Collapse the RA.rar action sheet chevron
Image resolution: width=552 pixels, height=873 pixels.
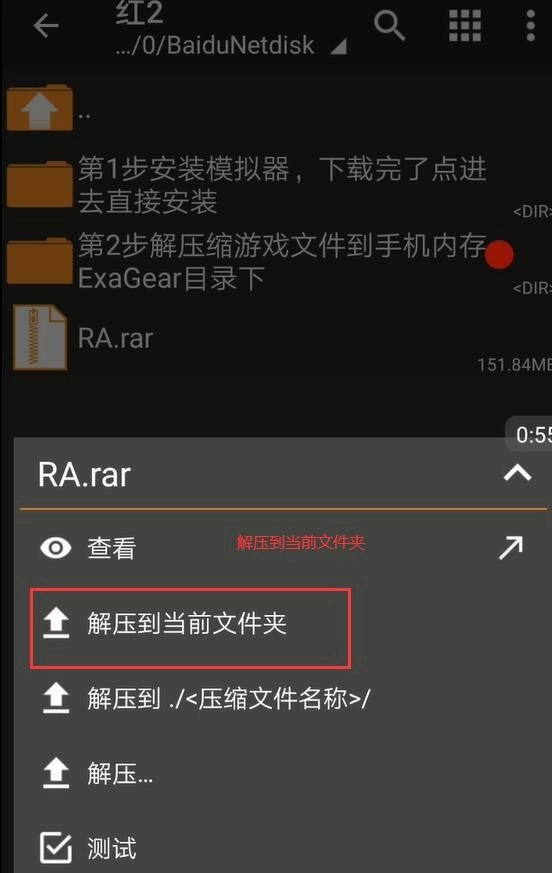[517, 473]
